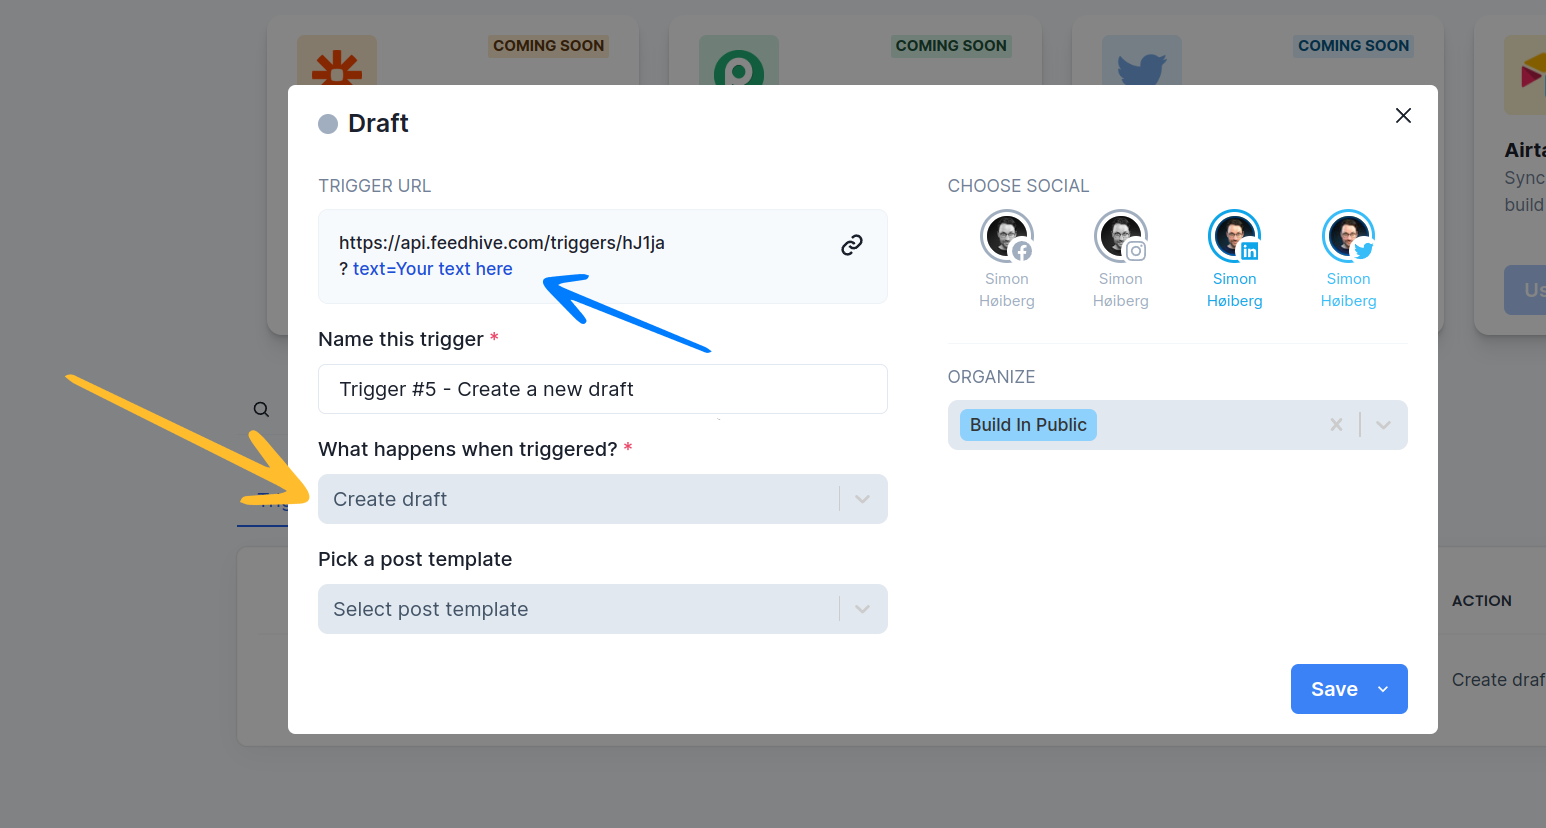Open 'What happens when triggered' dropdown
The width and height of the screenshot is (1546, 828).
pyautogui.click(x=602, y=499)
